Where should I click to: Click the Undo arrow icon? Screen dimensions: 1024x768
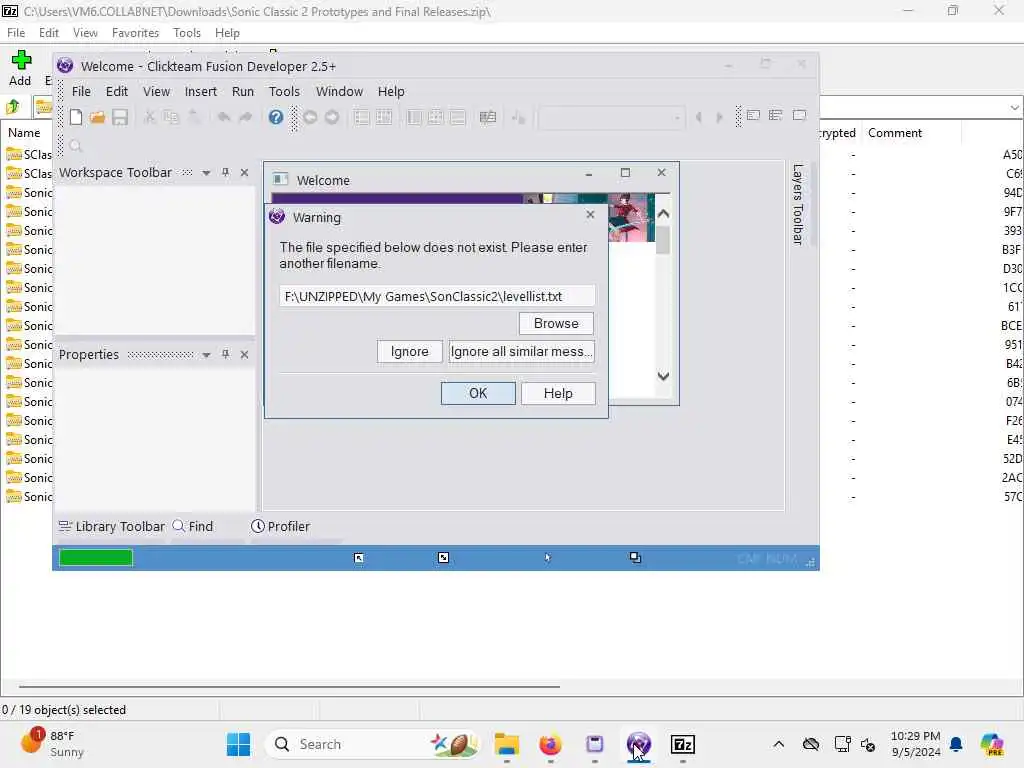point(223,117)
